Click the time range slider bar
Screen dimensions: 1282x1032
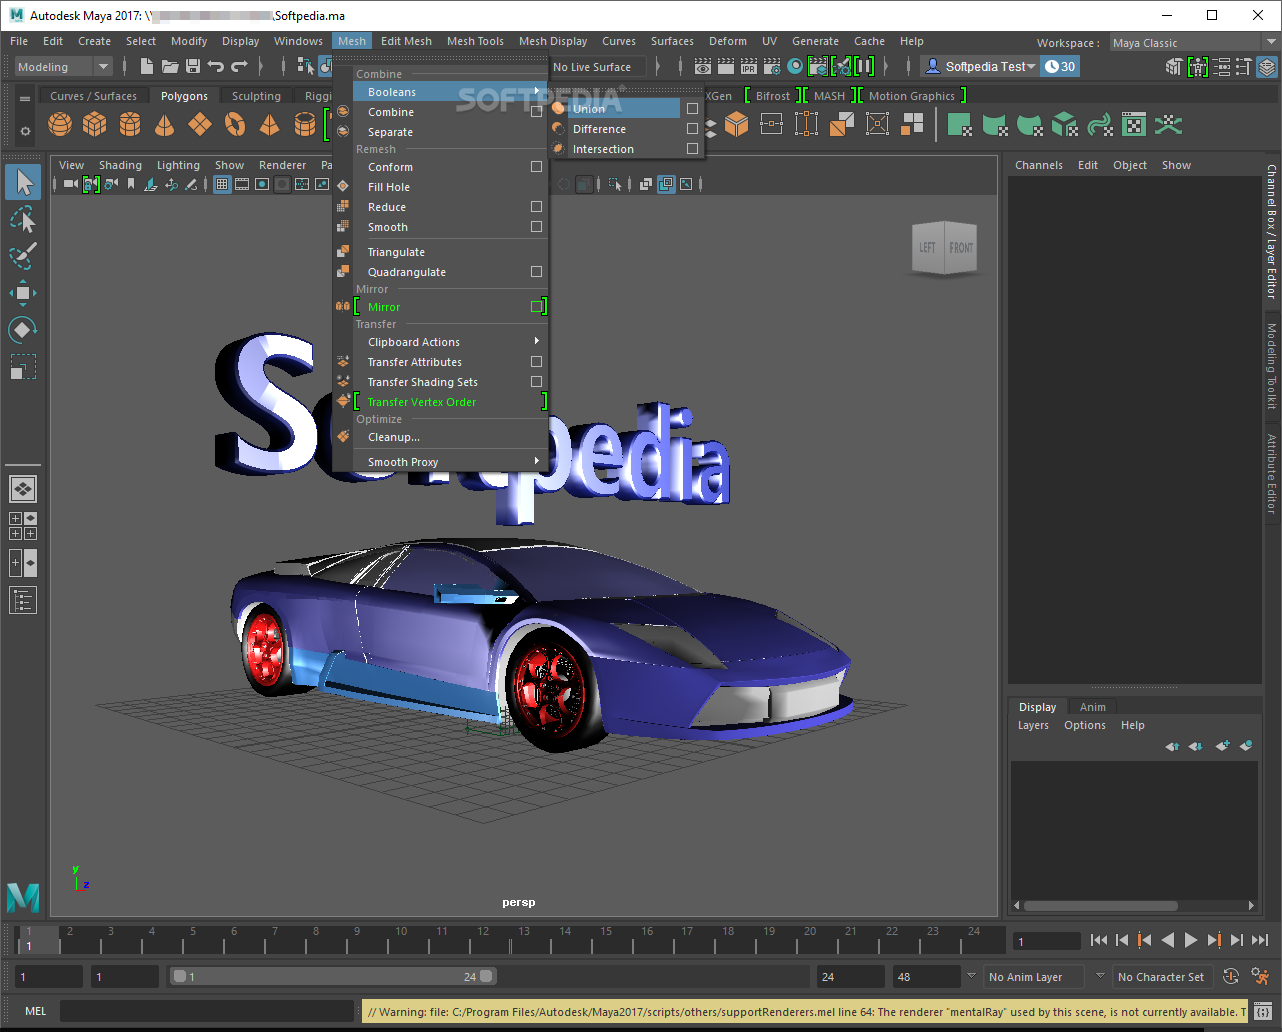[332, 977]
